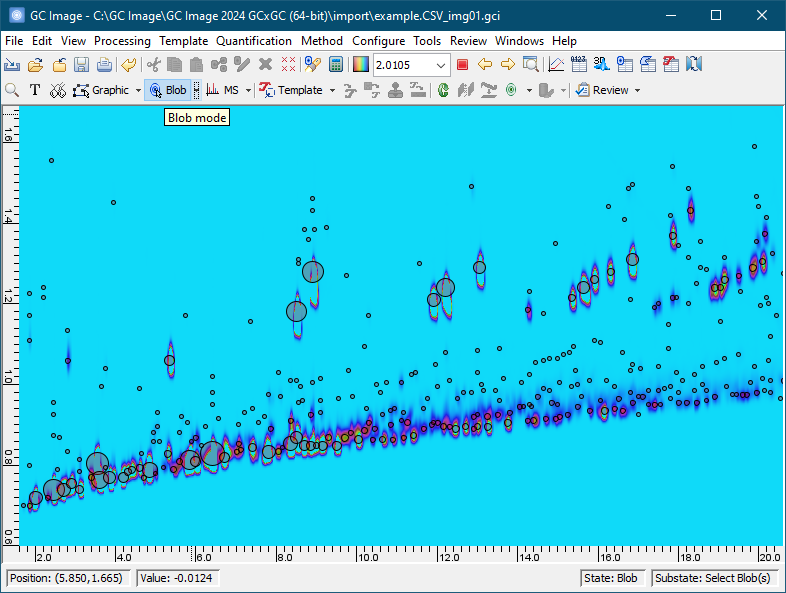
Task: Click the back arrow navigation icon
Action: (485, 65)
